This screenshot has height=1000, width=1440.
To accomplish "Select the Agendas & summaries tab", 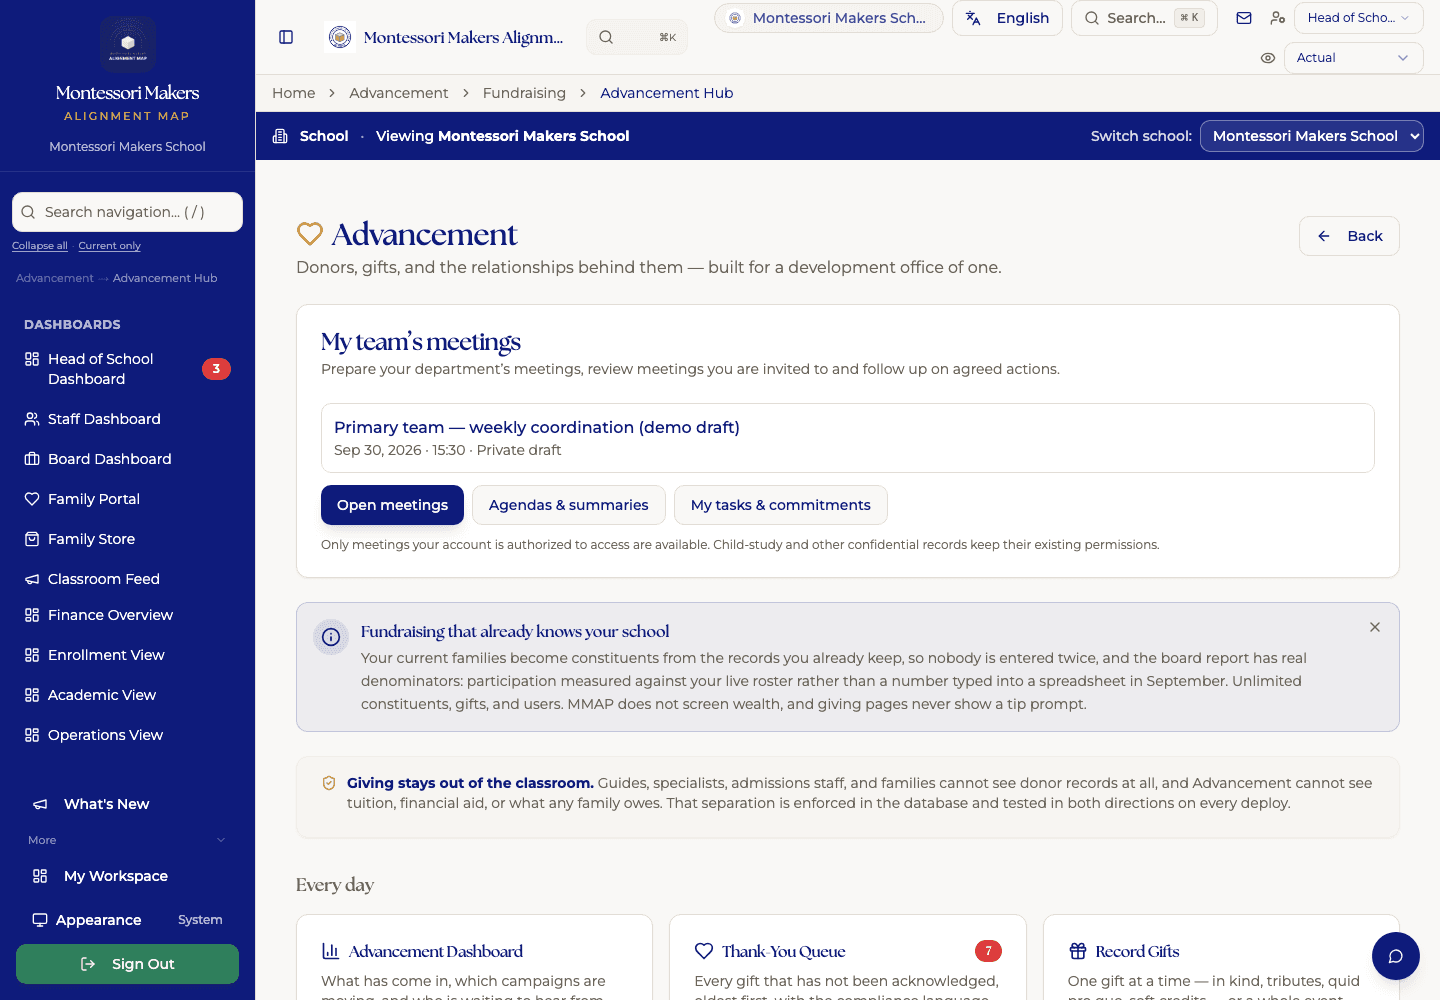I will tap(568, 505).
